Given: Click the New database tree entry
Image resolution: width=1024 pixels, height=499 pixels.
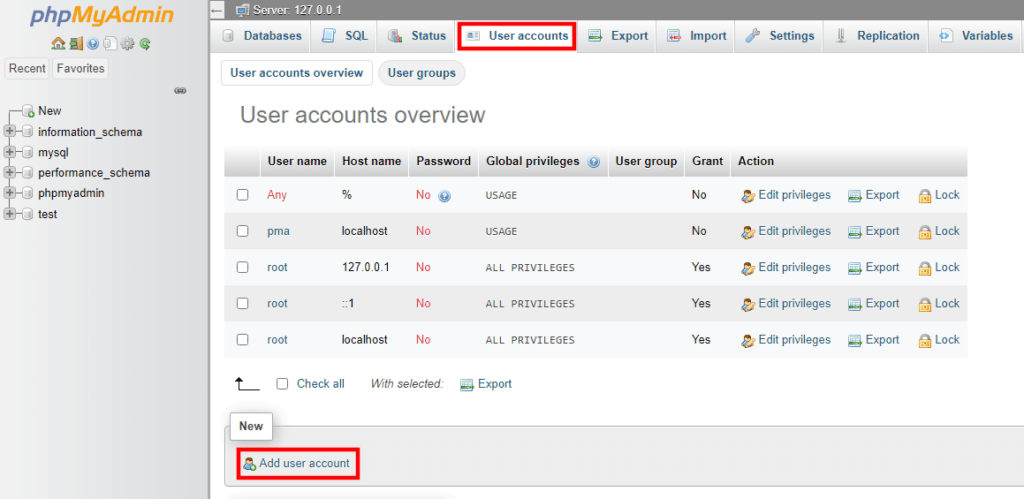Looking at the screenshot, I should click(x=50, y=111).
